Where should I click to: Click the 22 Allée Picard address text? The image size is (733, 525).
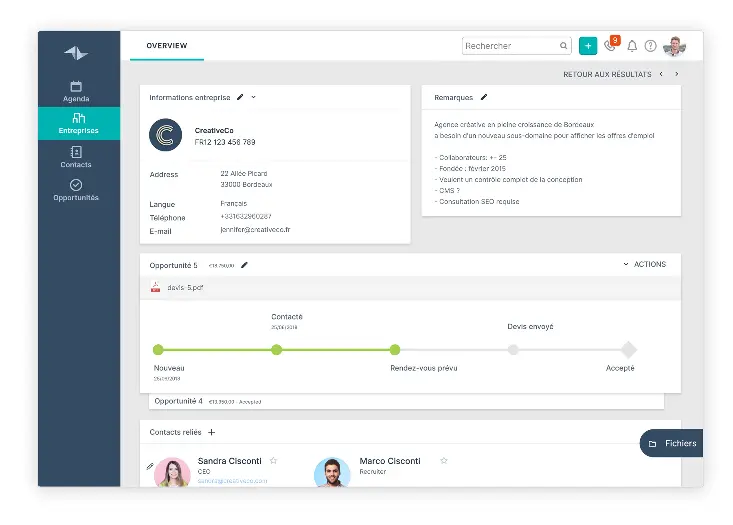point(244,173)
